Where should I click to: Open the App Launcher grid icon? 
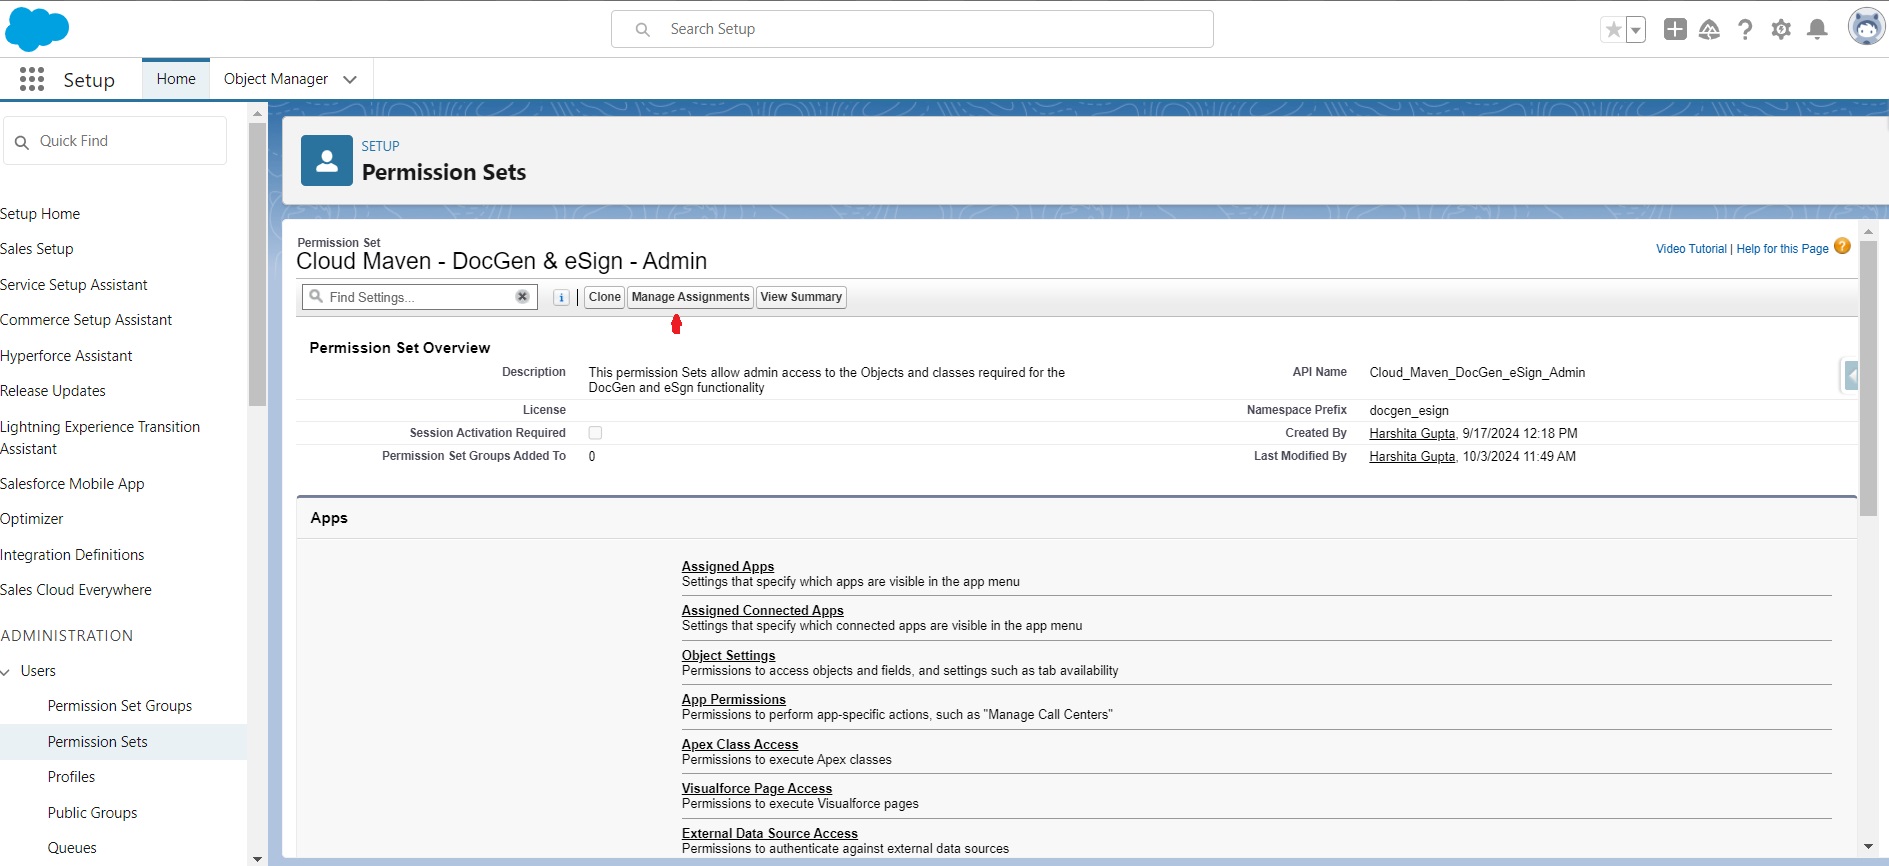[x=32, y=80]
